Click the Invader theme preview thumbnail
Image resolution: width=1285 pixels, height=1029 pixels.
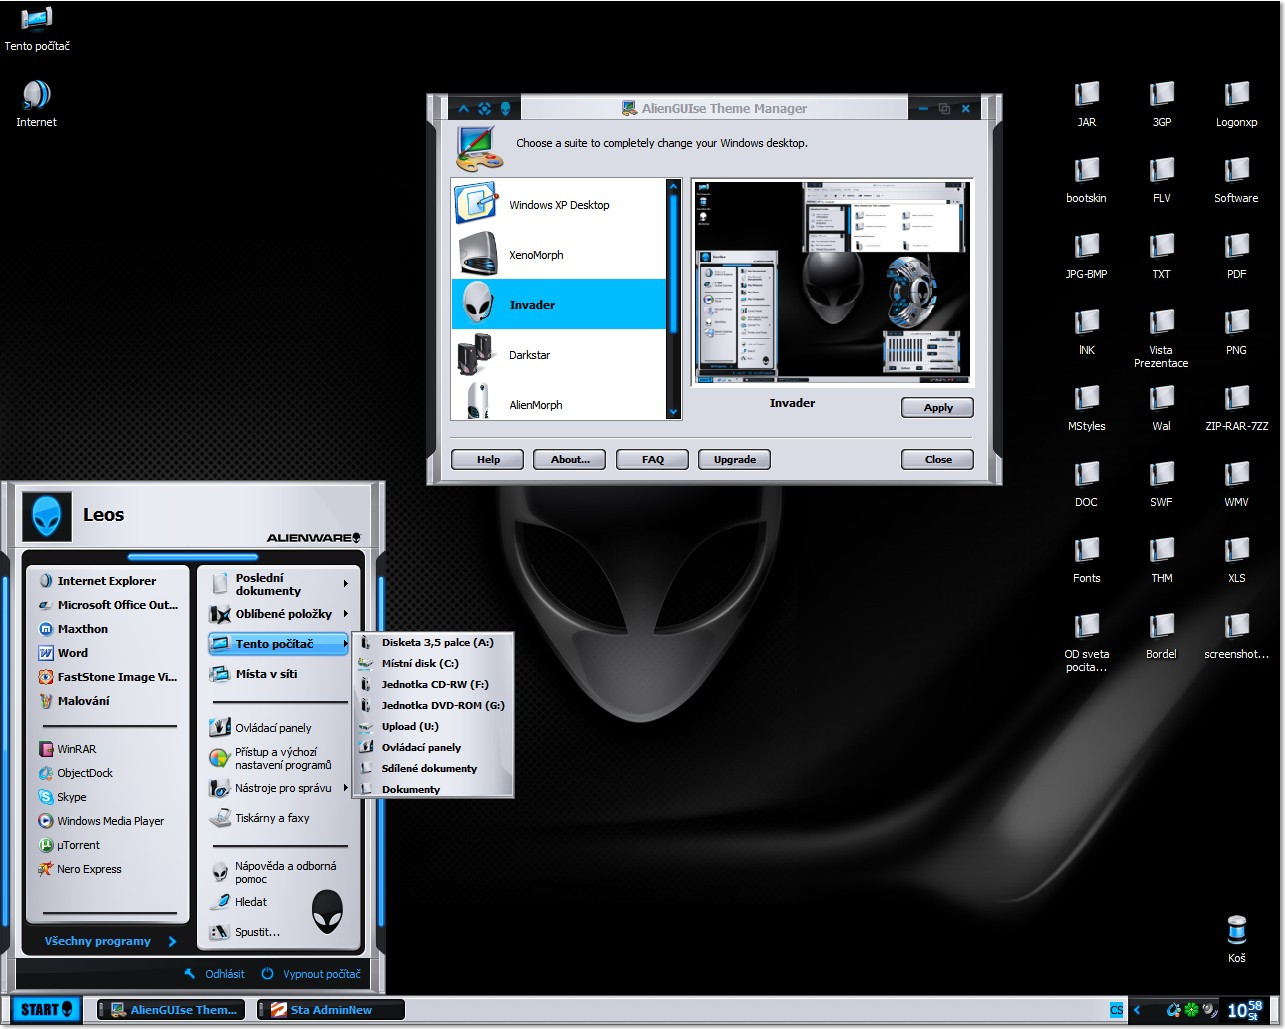coord(831,283)
